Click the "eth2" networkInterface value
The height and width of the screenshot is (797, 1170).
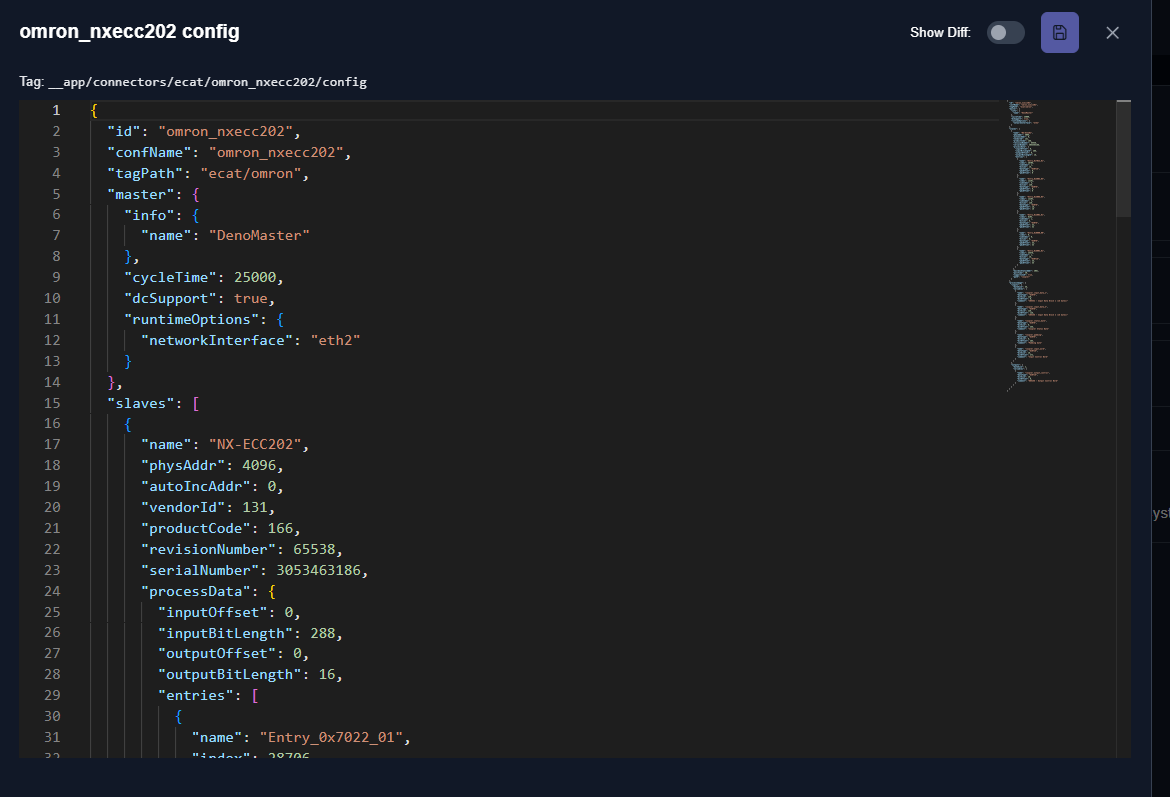[x=335, y=340]
